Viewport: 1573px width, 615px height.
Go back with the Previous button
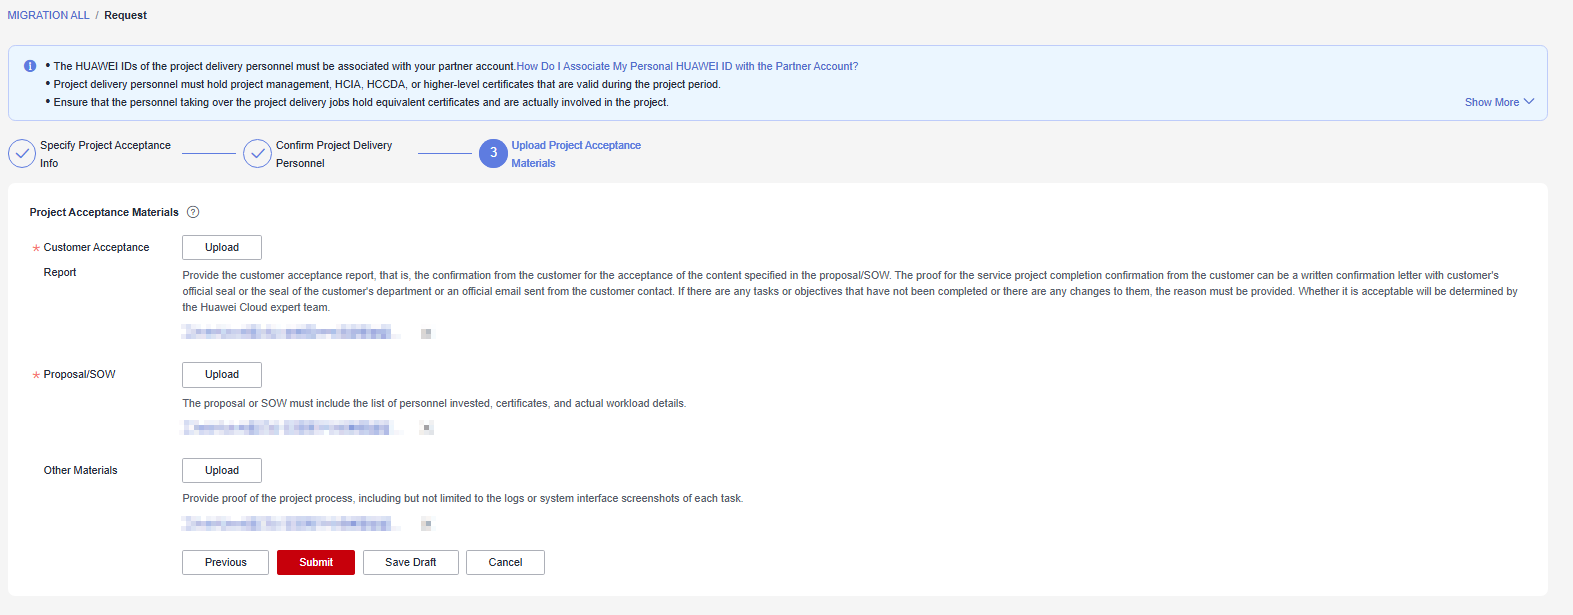point(225,563)
